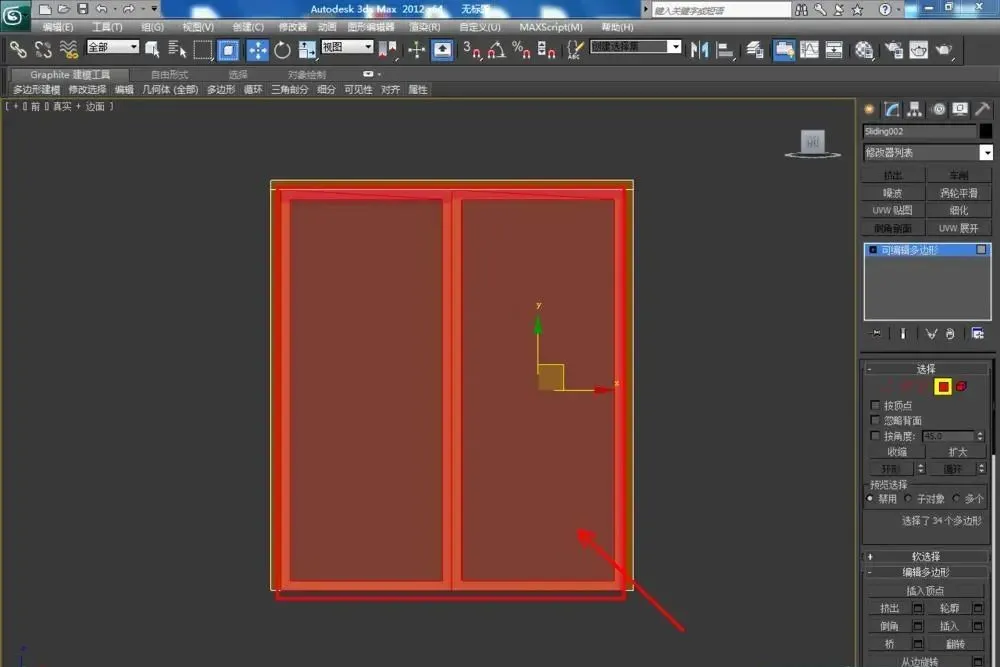Screen dimensions: 1000x667
Task: Click the 扩大 grow selection button
Action: pyautogui.click(x=957, y=451)
